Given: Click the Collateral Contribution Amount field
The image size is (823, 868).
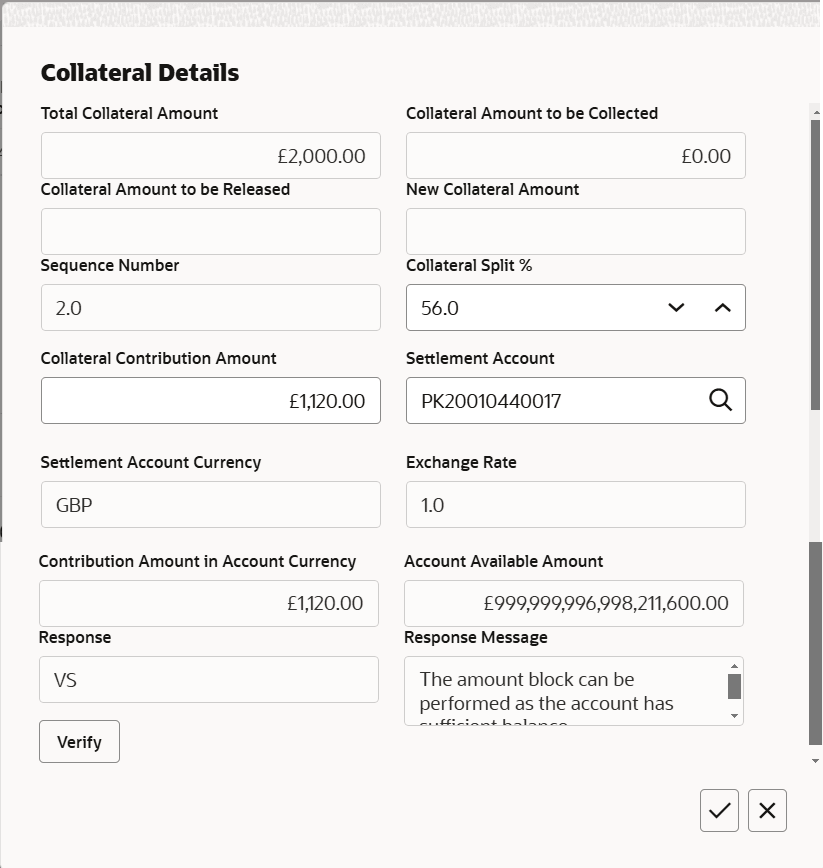Looking at the screenshot, I should coord(210,400).
